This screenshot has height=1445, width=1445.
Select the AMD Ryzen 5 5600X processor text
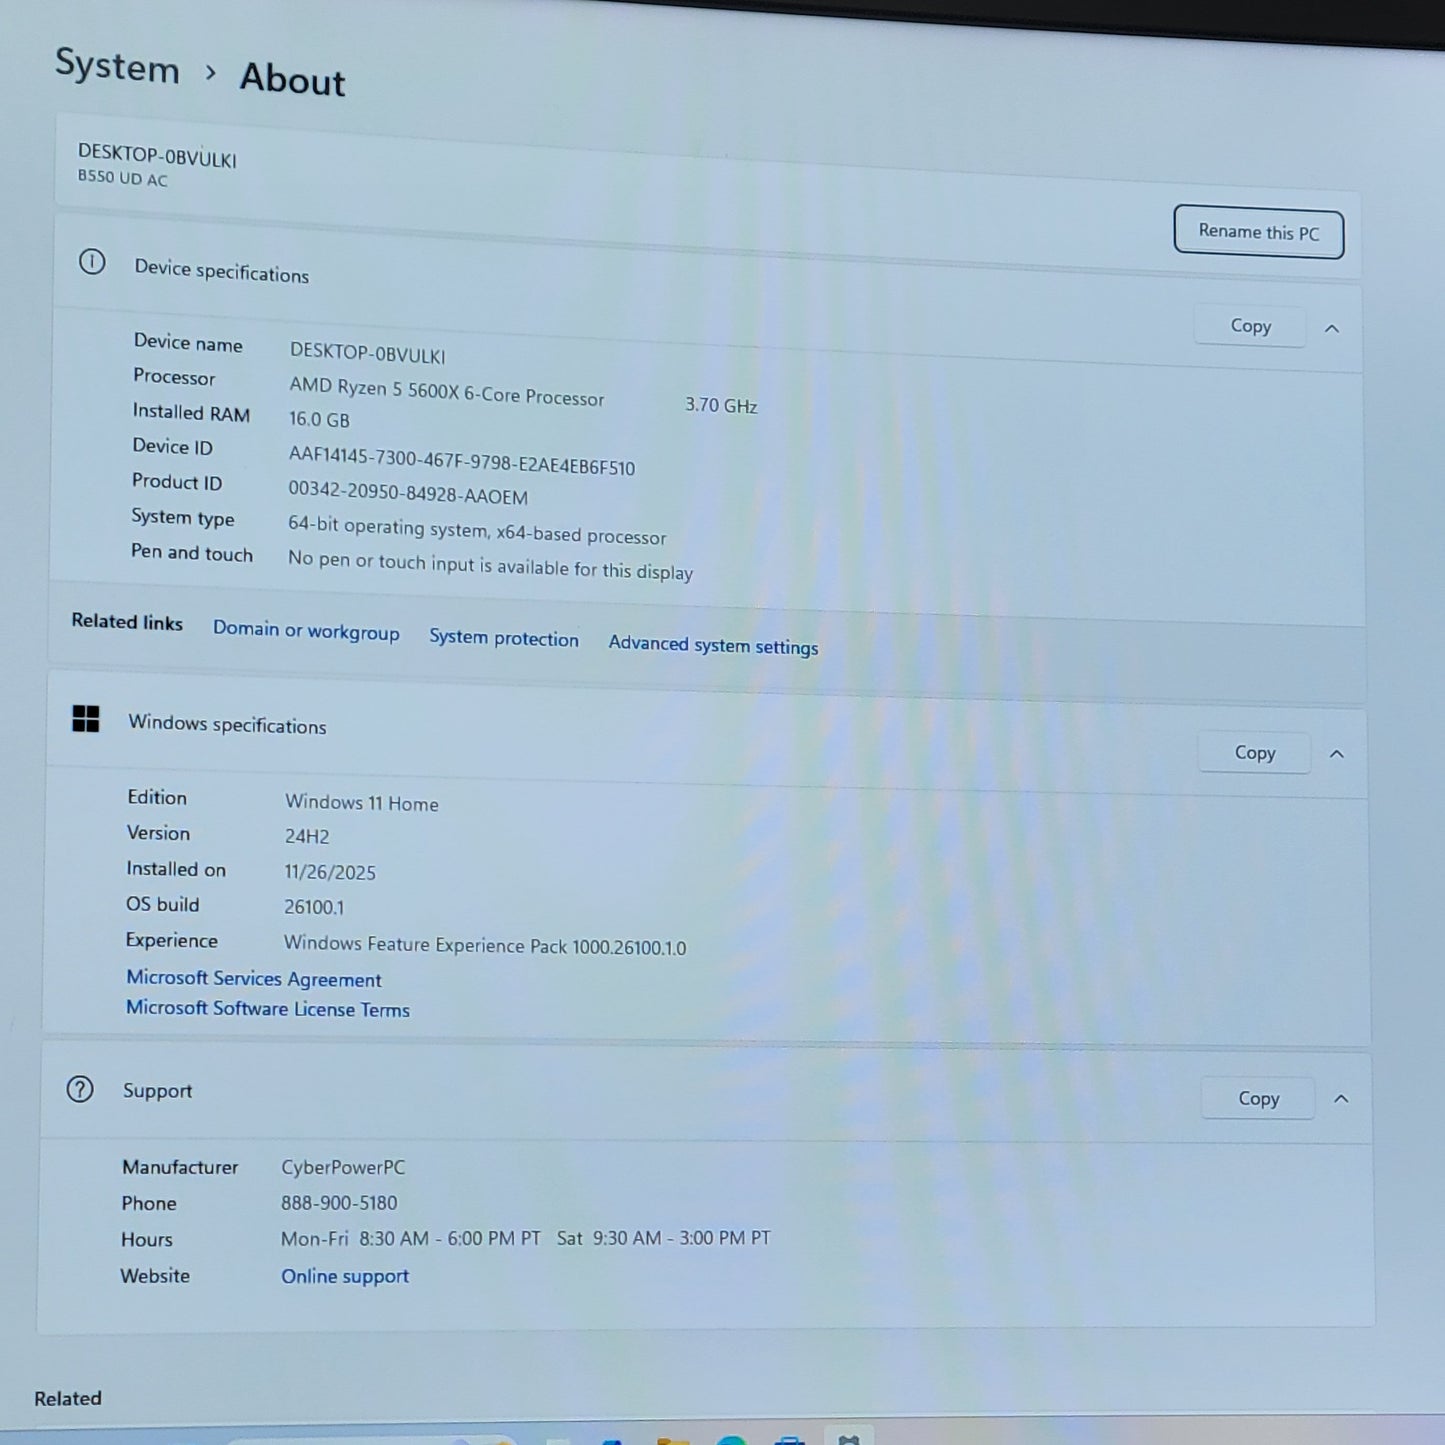coord(447,391)
